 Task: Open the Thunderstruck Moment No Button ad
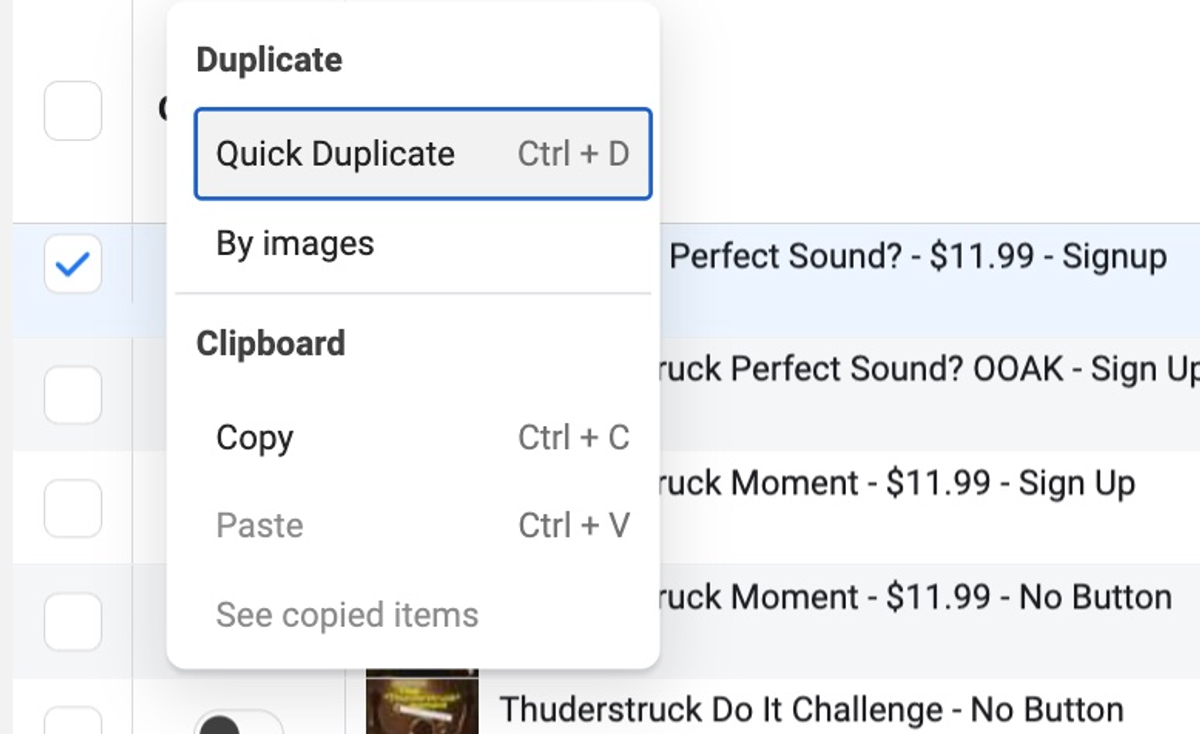900,597
